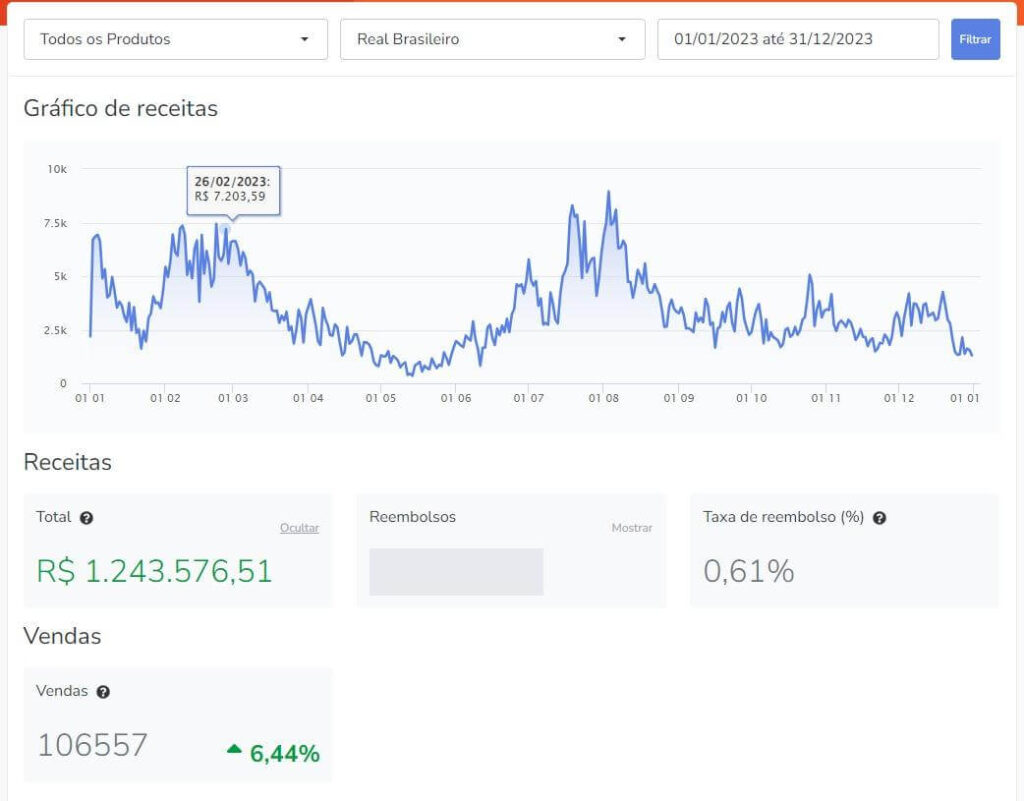This screenshot has width=1024, height=801.
Task: Click the help icon beside Taxa de reembolso
Action: [879, 518]
